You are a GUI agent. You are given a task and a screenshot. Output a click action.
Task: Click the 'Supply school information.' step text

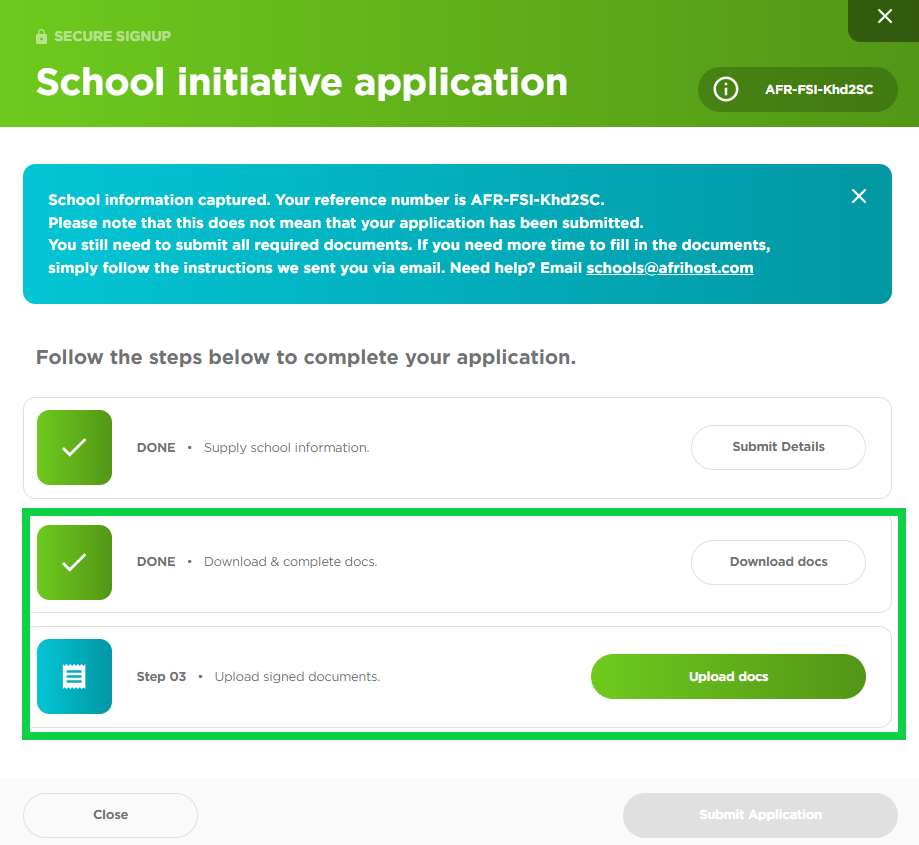(x=286, y=448)
